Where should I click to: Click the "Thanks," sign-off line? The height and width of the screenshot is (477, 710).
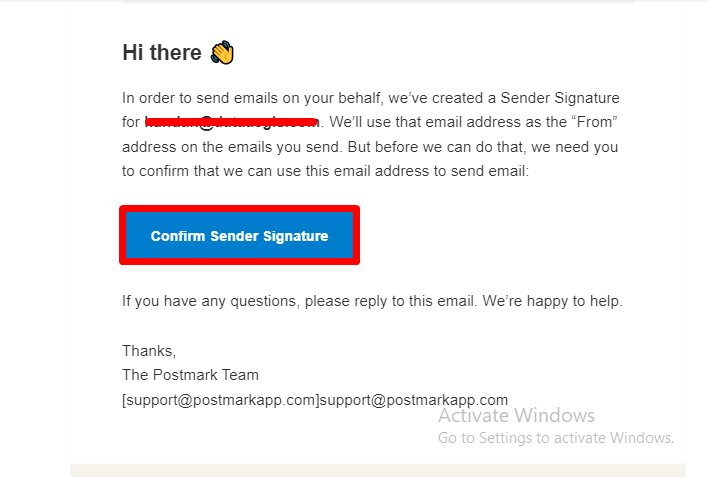(149, 351)
